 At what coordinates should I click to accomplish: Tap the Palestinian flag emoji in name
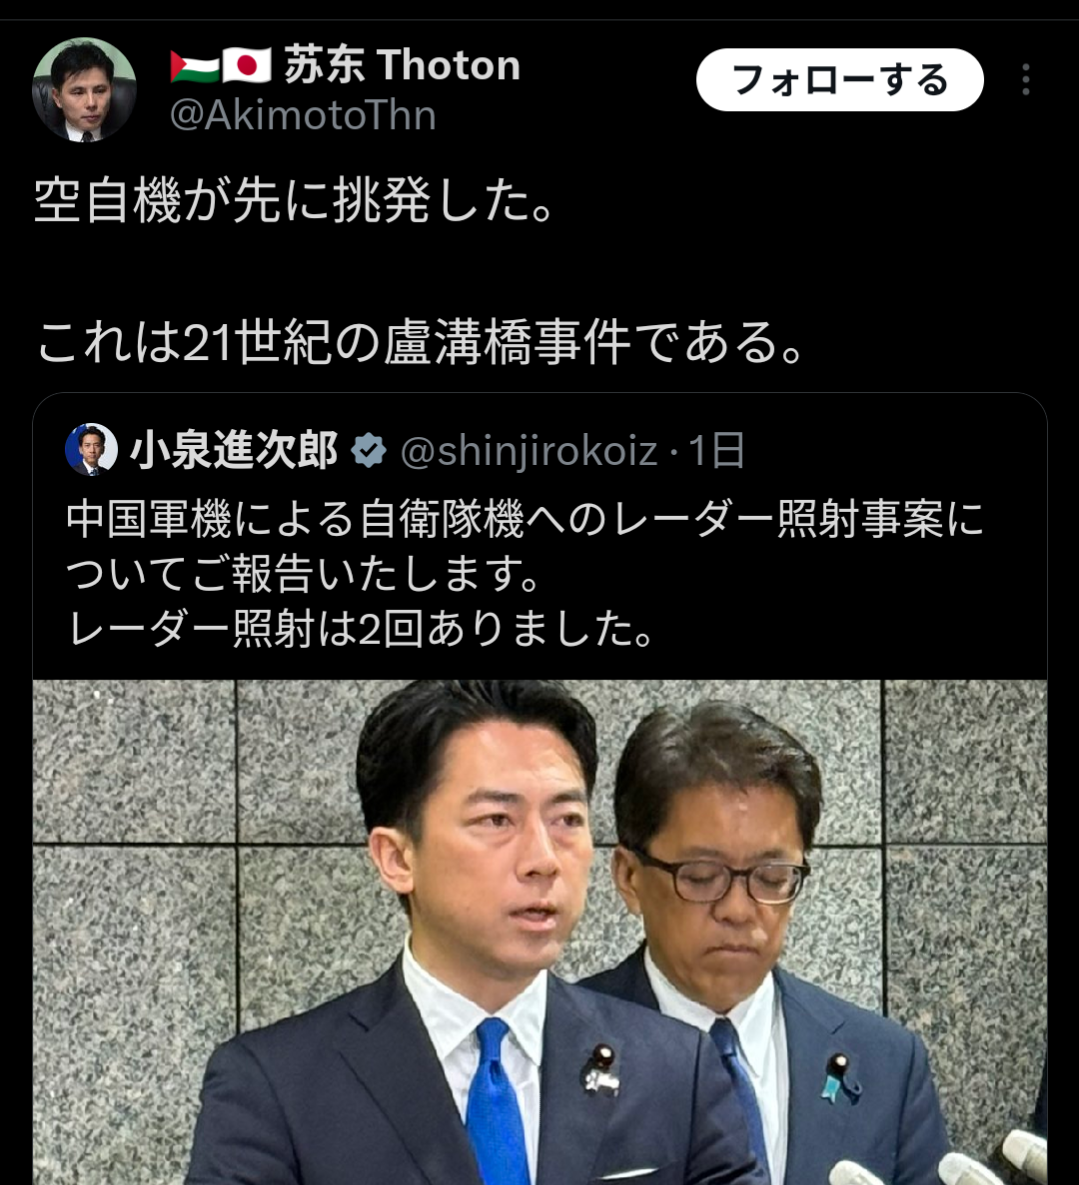pos(194,67)
